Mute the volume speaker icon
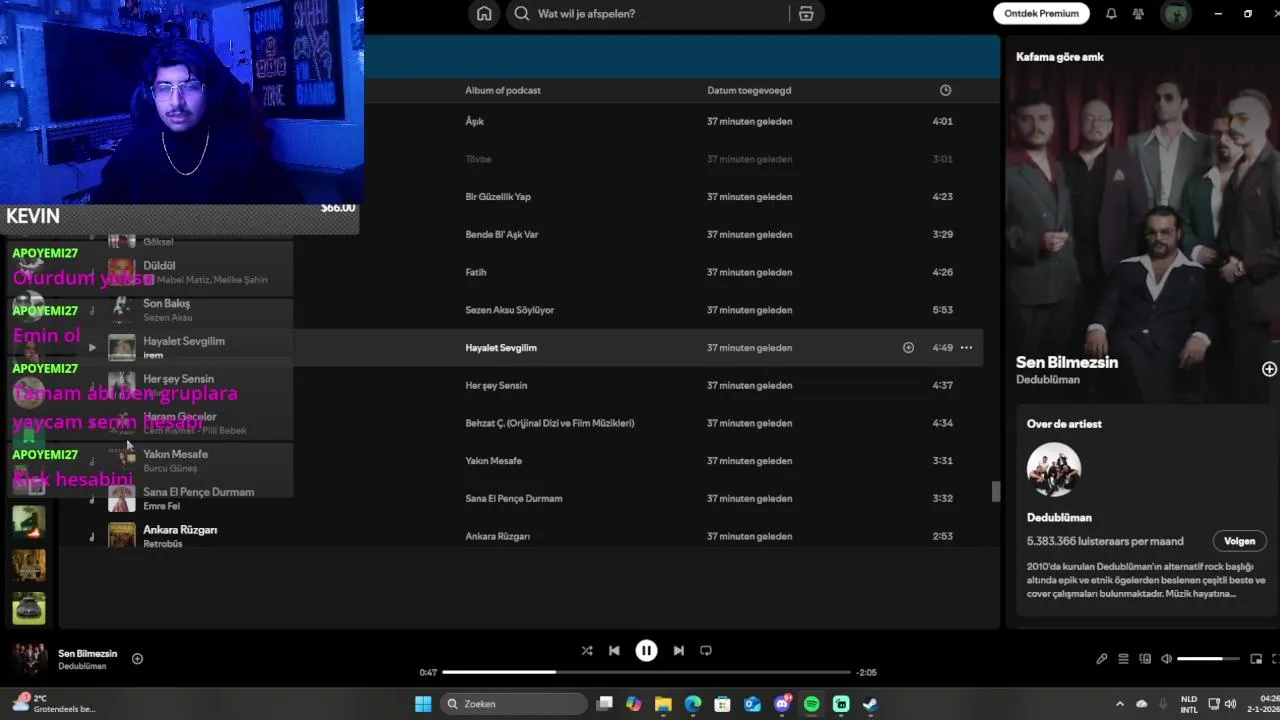1280x720 pixels. pos(1166,659)
